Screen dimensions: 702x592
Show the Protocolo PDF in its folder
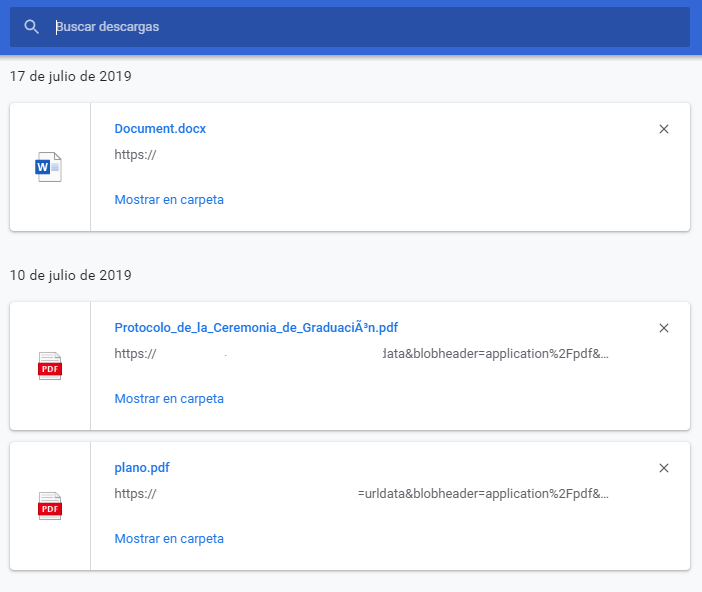tap(169, 399)
